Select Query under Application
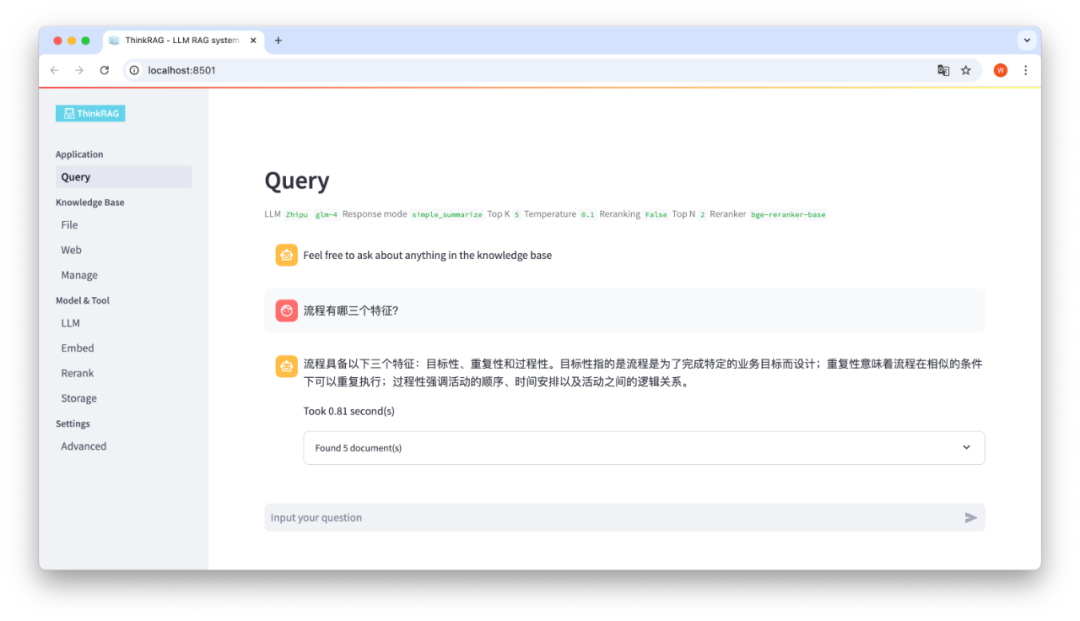Screen dimensions: 1080x621 [78, 176]
